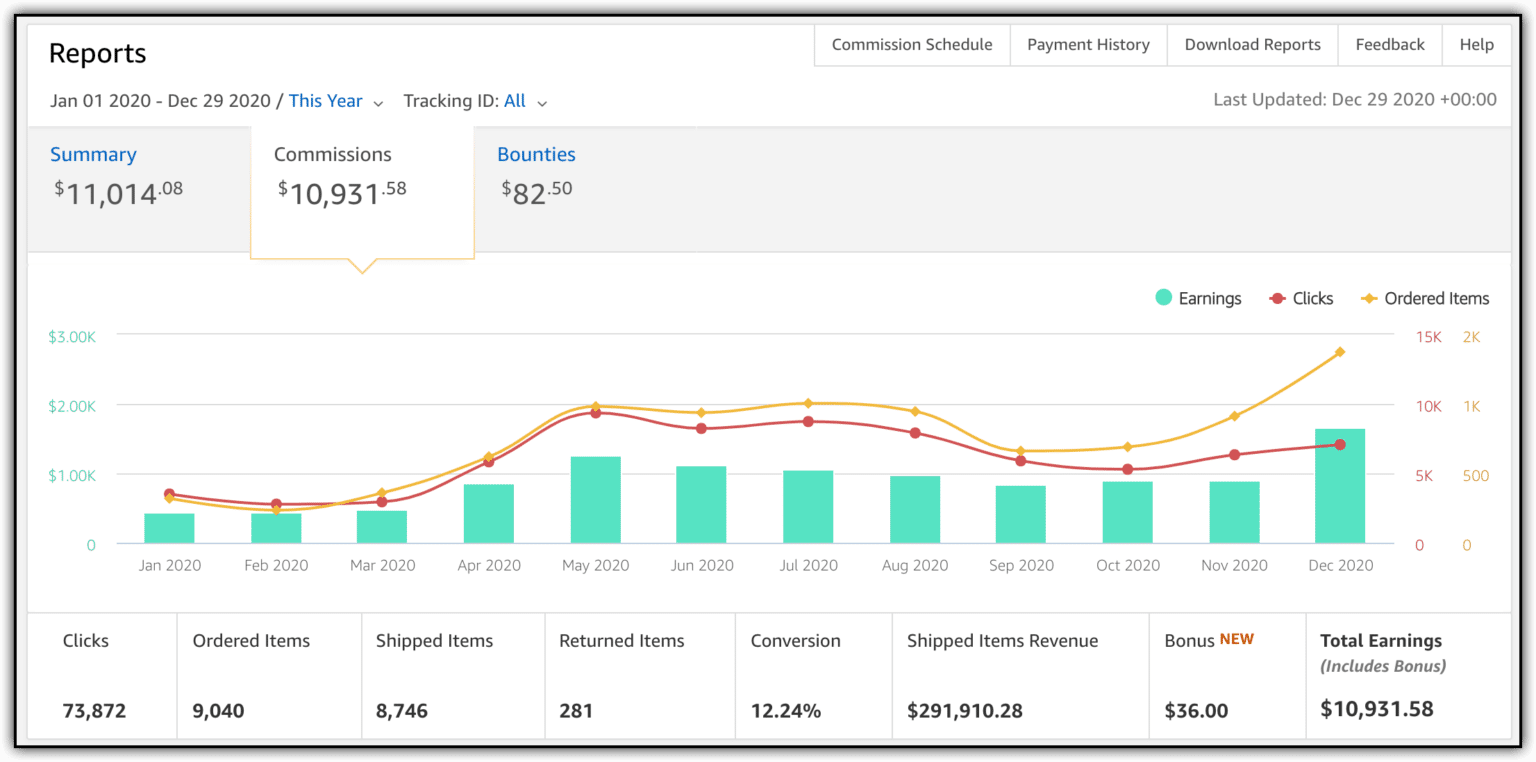Send Feedback

tap(1390, 45)
